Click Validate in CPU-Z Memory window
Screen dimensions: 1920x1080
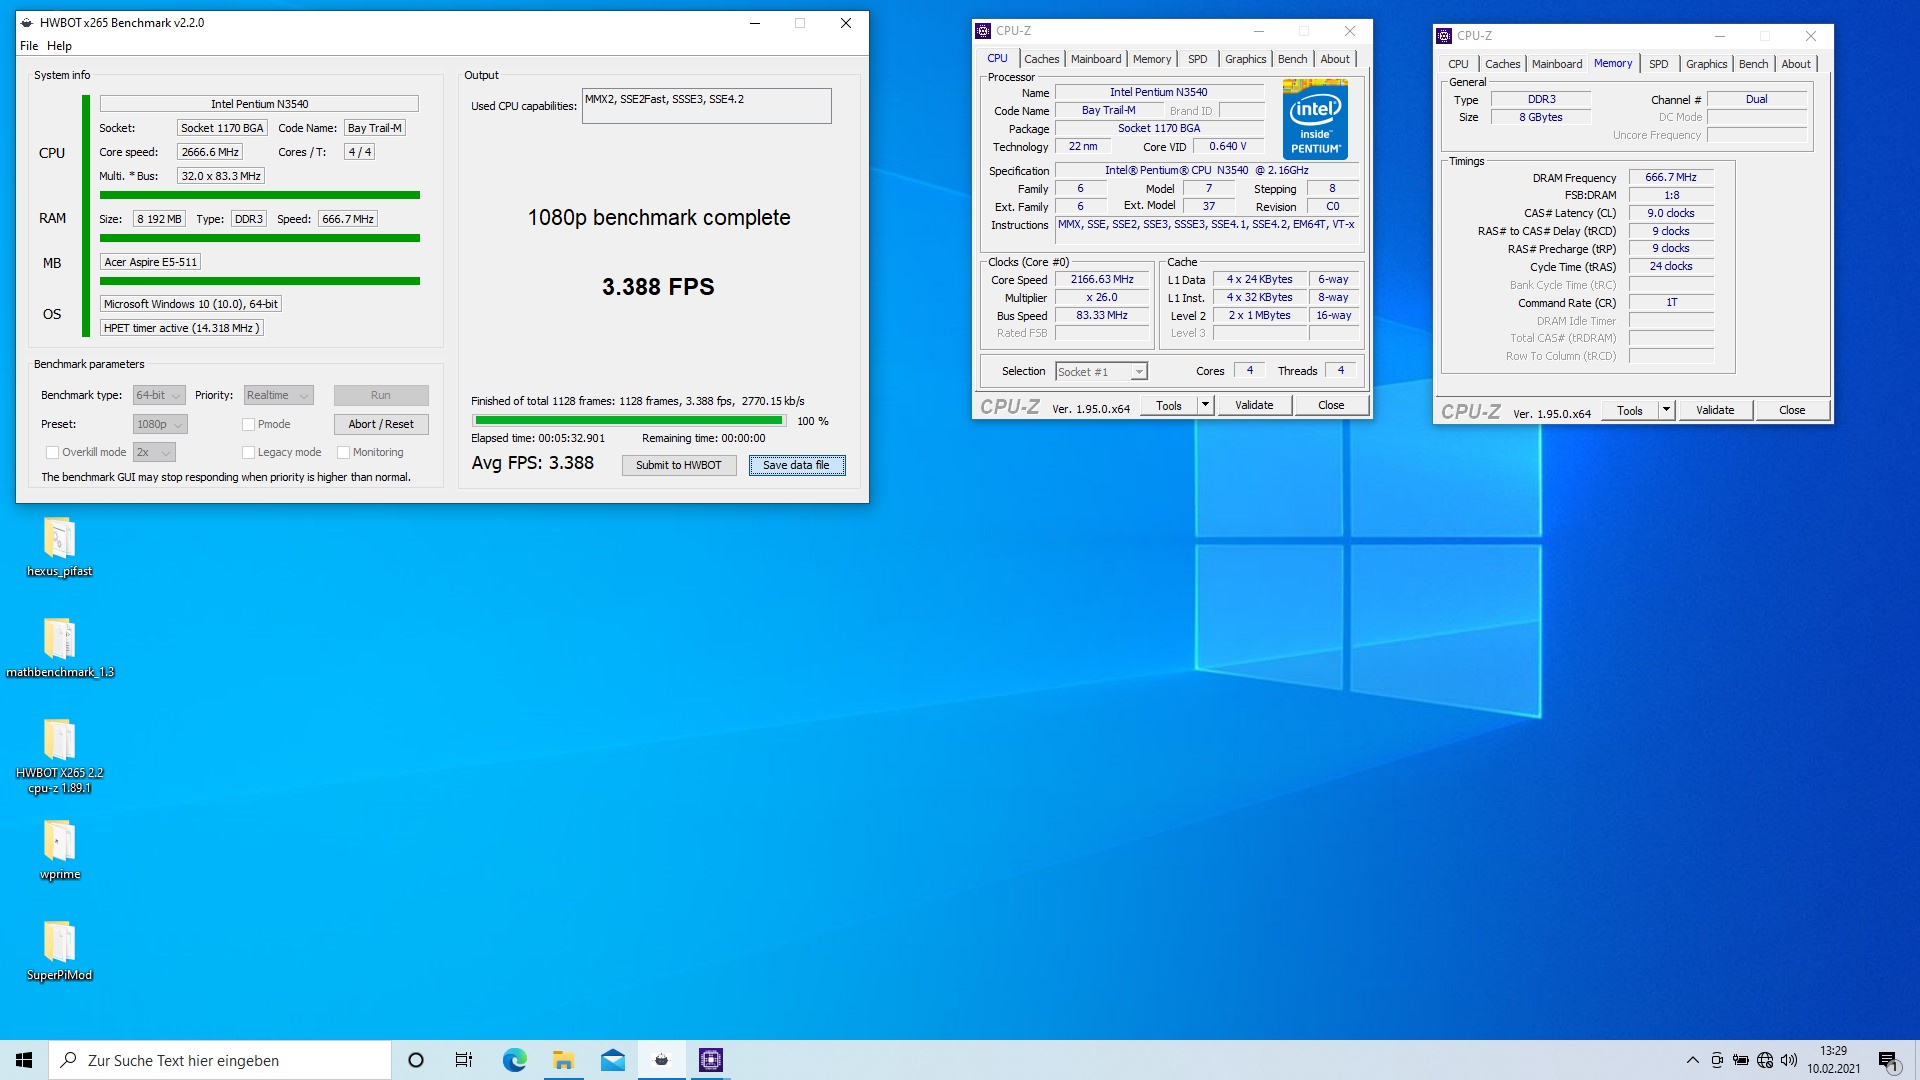(x=1715, y=410)
